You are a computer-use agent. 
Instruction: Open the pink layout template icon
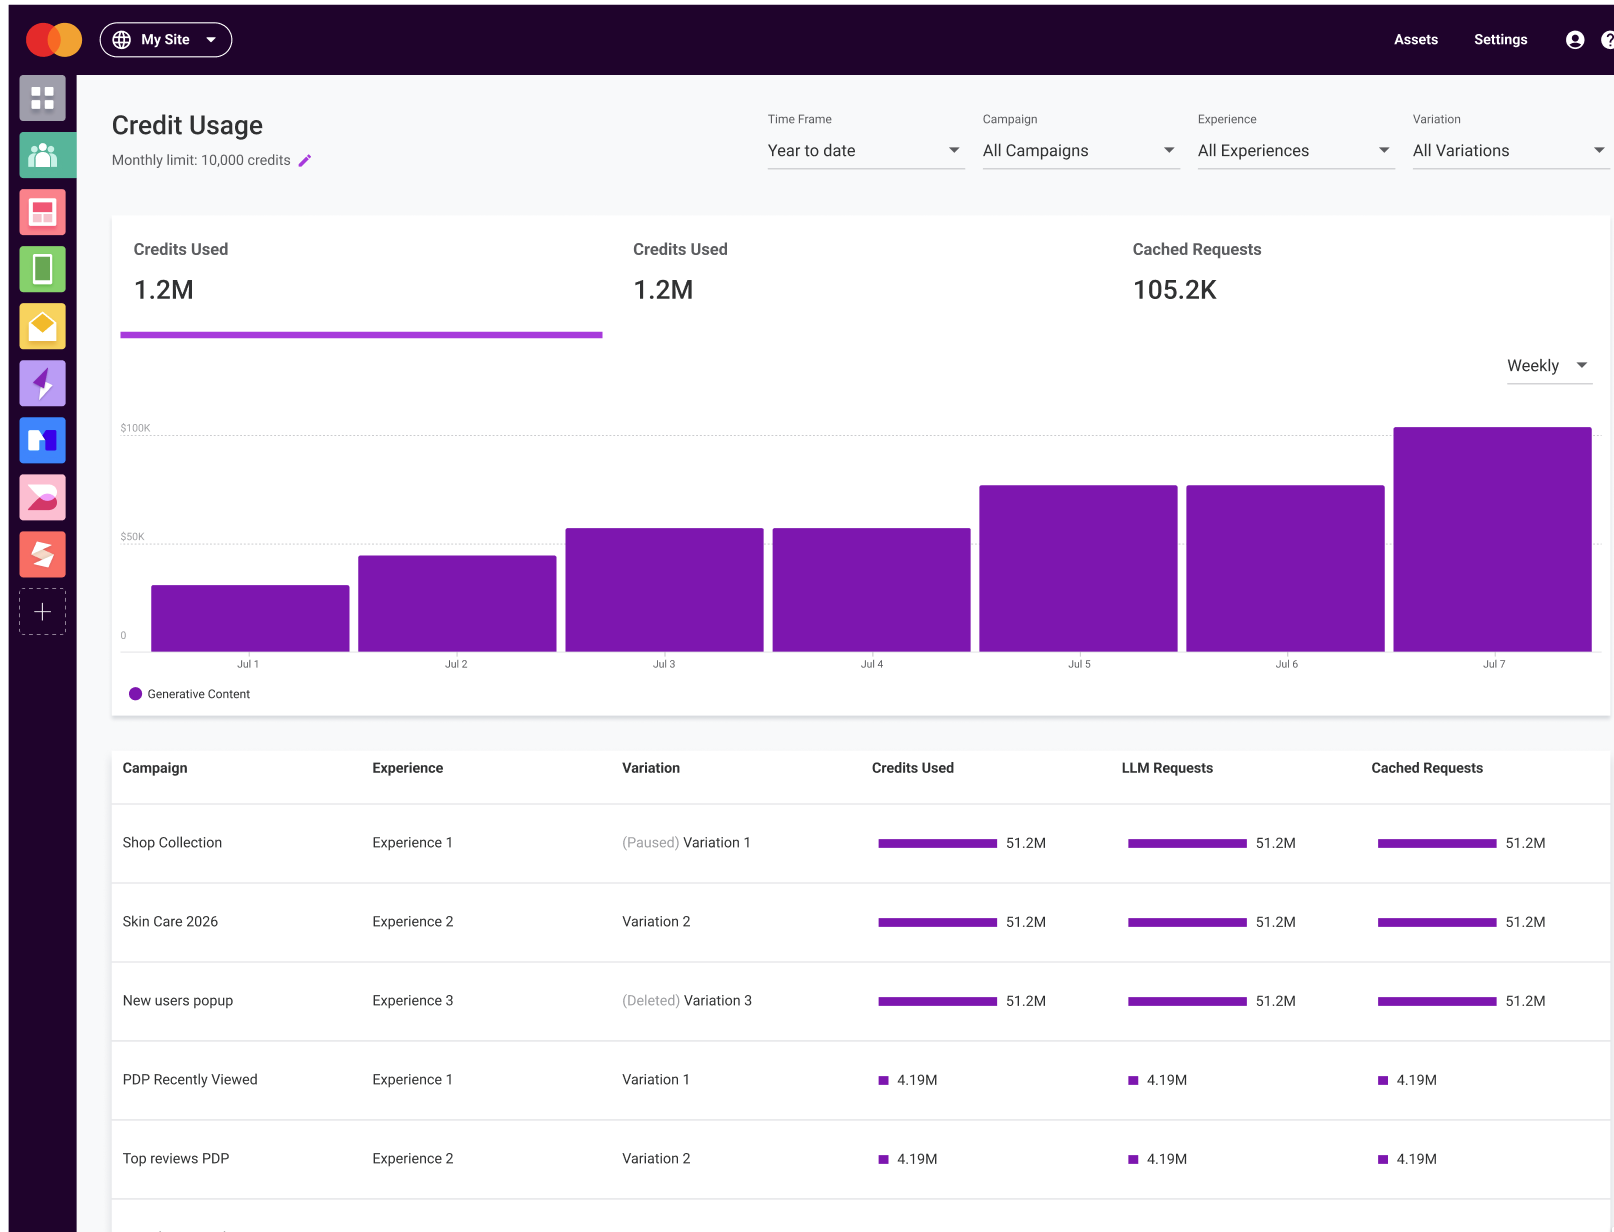(42, 212)
